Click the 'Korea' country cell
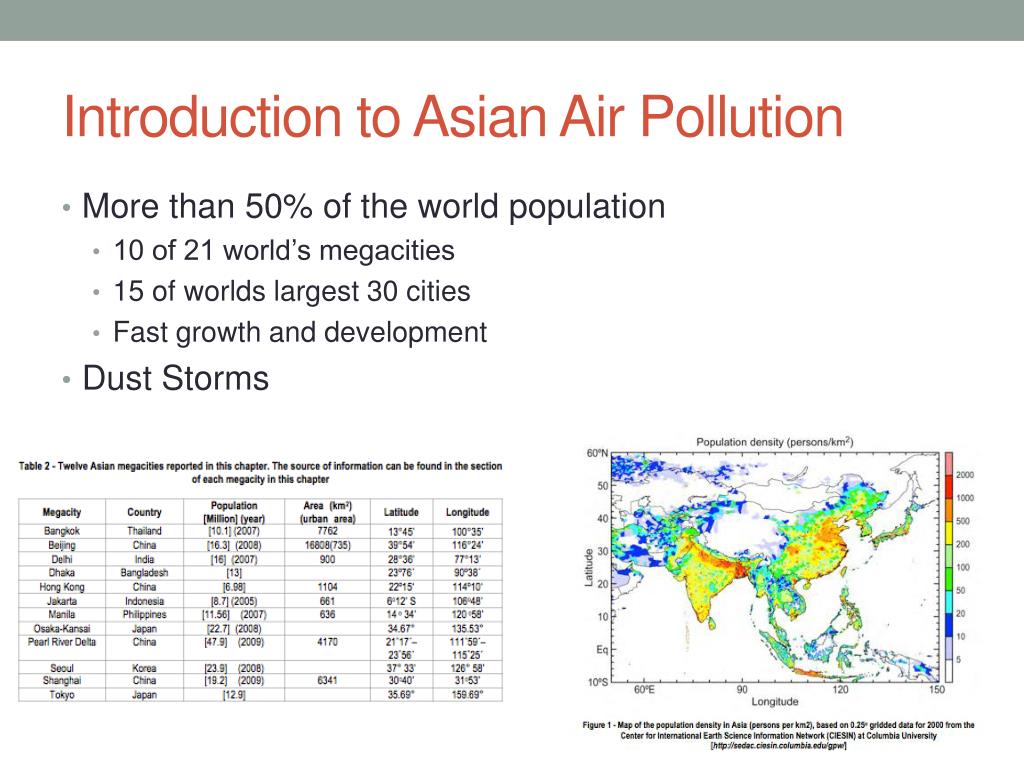This screenshot has width=1024, height=768. tap(144, 668)
